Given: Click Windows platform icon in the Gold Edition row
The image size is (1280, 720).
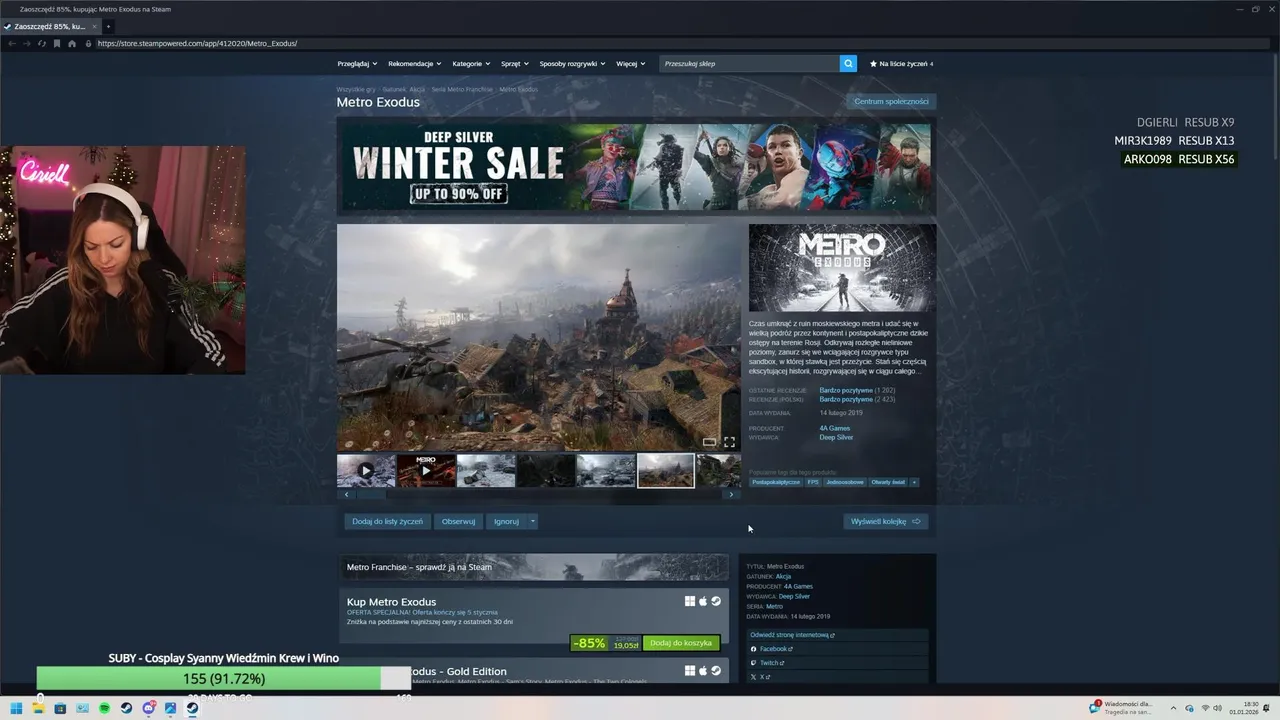Looking at the screenshot, I should tap(690, 671).
